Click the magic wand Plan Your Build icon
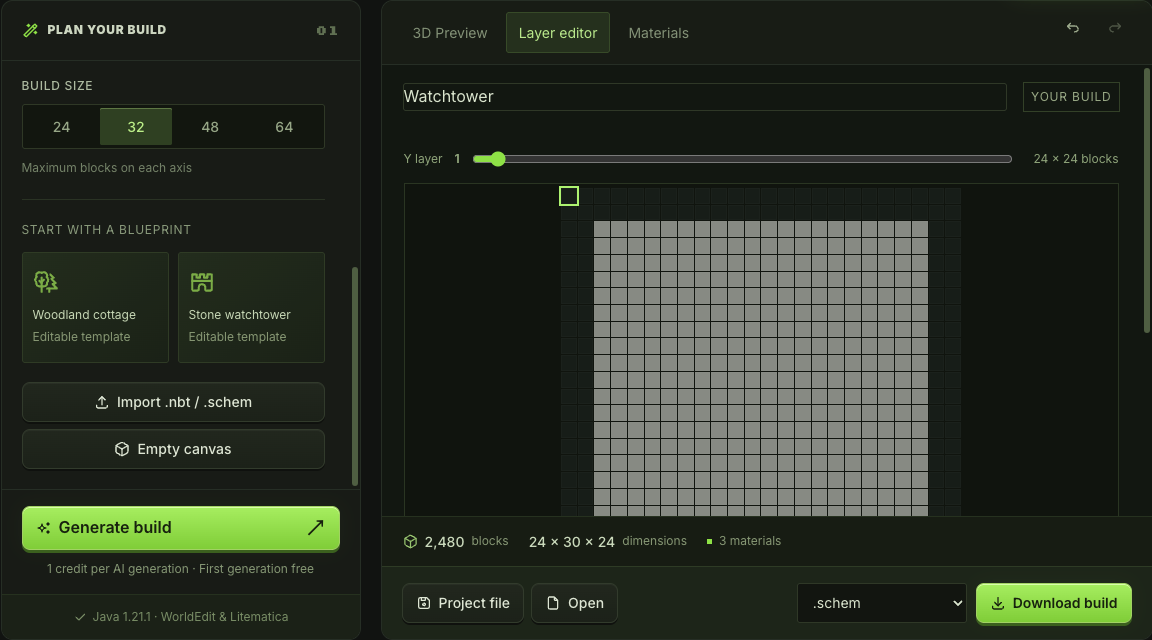The width and height of the screenshot is (1152, 640). pyautogui.click(x=30, y=30)
